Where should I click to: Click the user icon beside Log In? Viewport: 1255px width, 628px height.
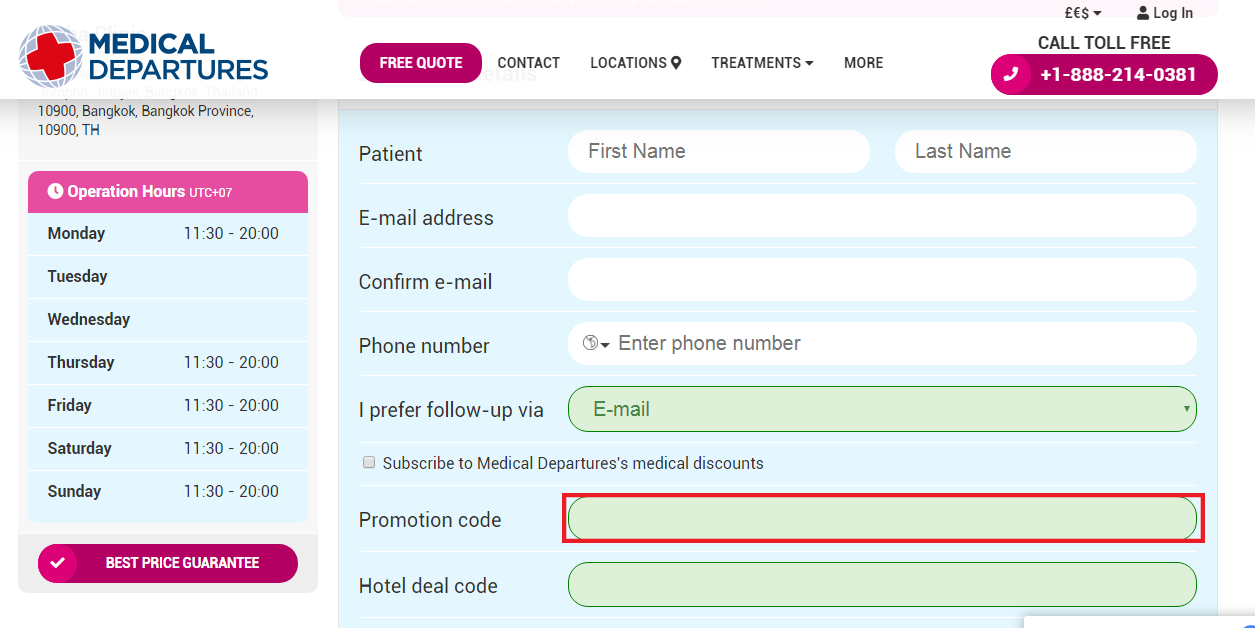1143,13
